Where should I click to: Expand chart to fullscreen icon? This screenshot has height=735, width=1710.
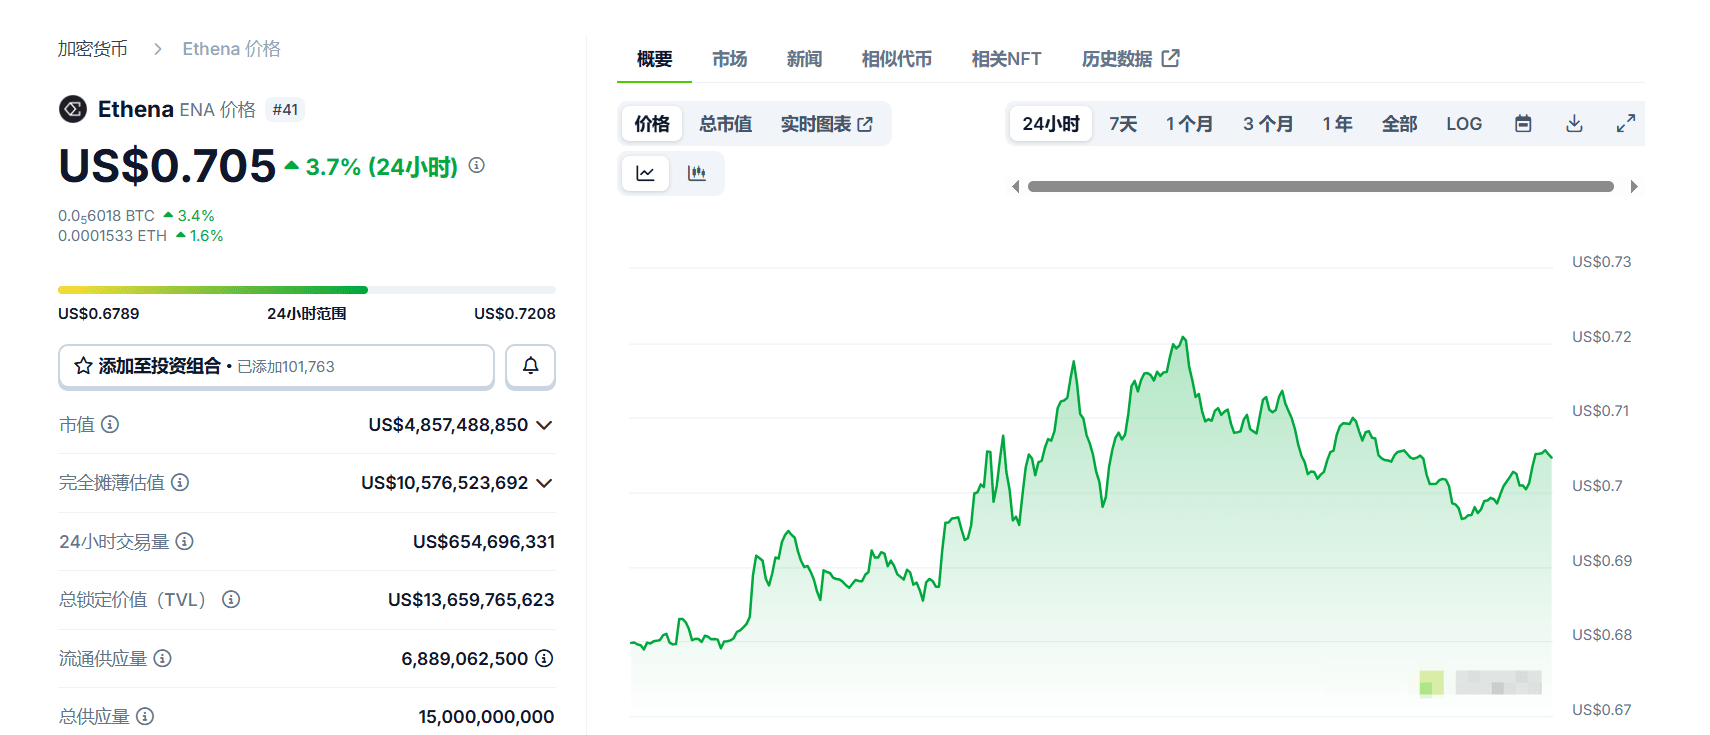[x=1626, y=124]
